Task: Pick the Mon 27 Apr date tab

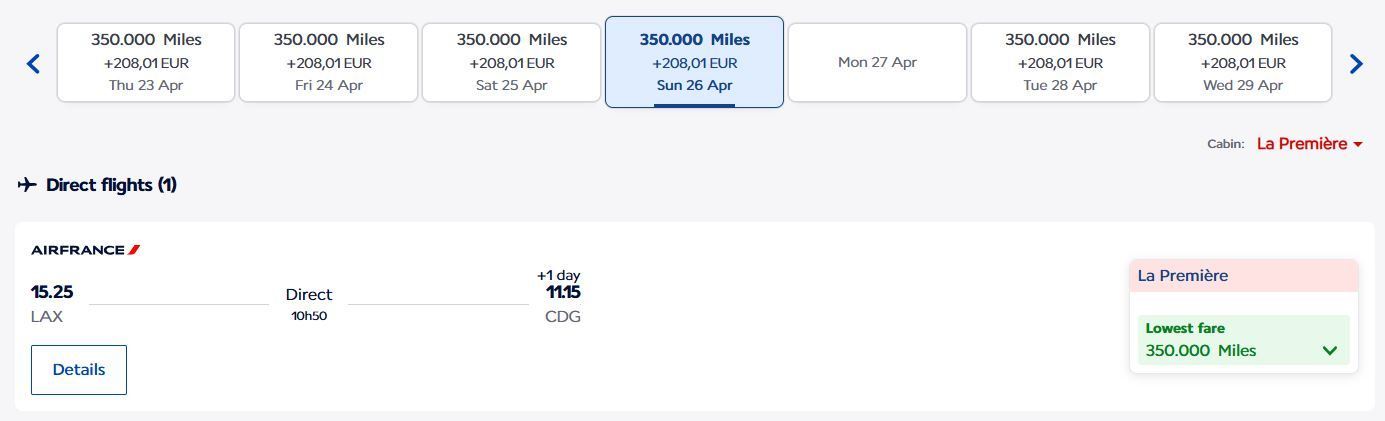Action: (877, 62)
